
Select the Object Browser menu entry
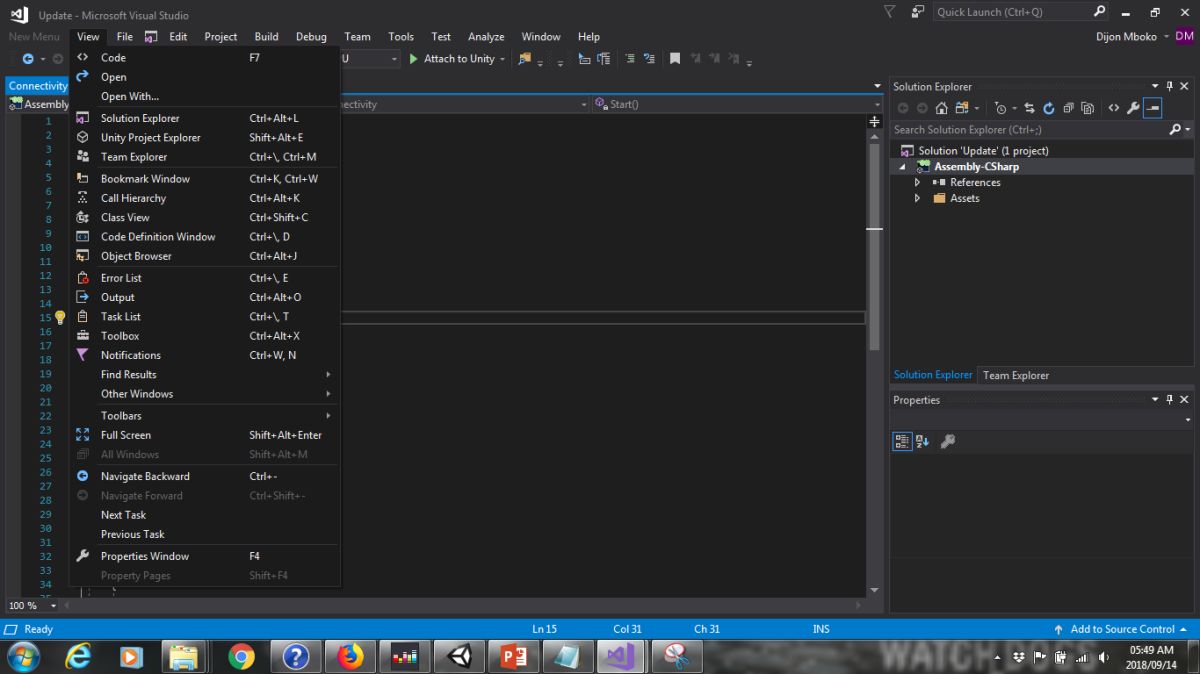tap(205, 256)
